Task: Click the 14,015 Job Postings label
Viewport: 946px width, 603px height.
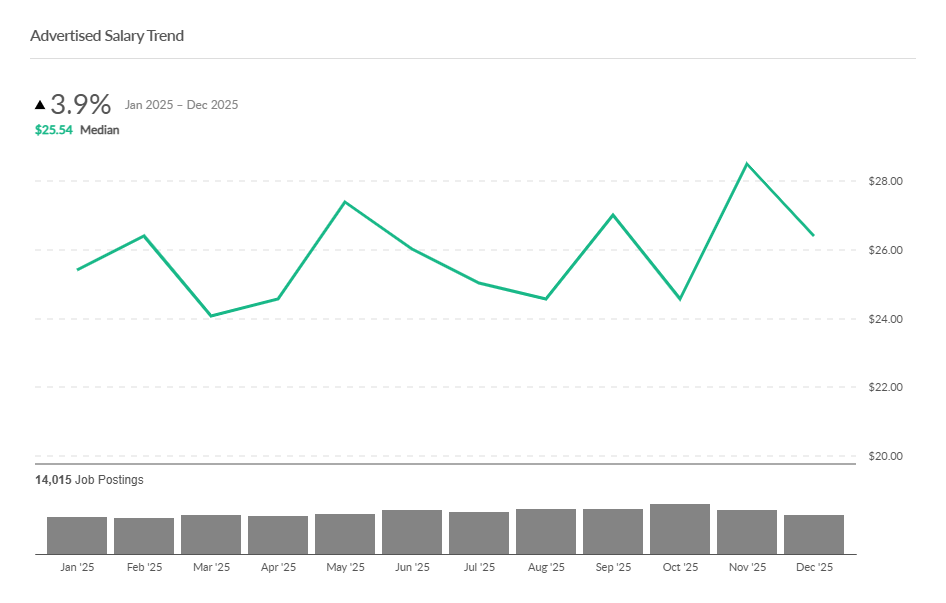Action: point(89,480)
